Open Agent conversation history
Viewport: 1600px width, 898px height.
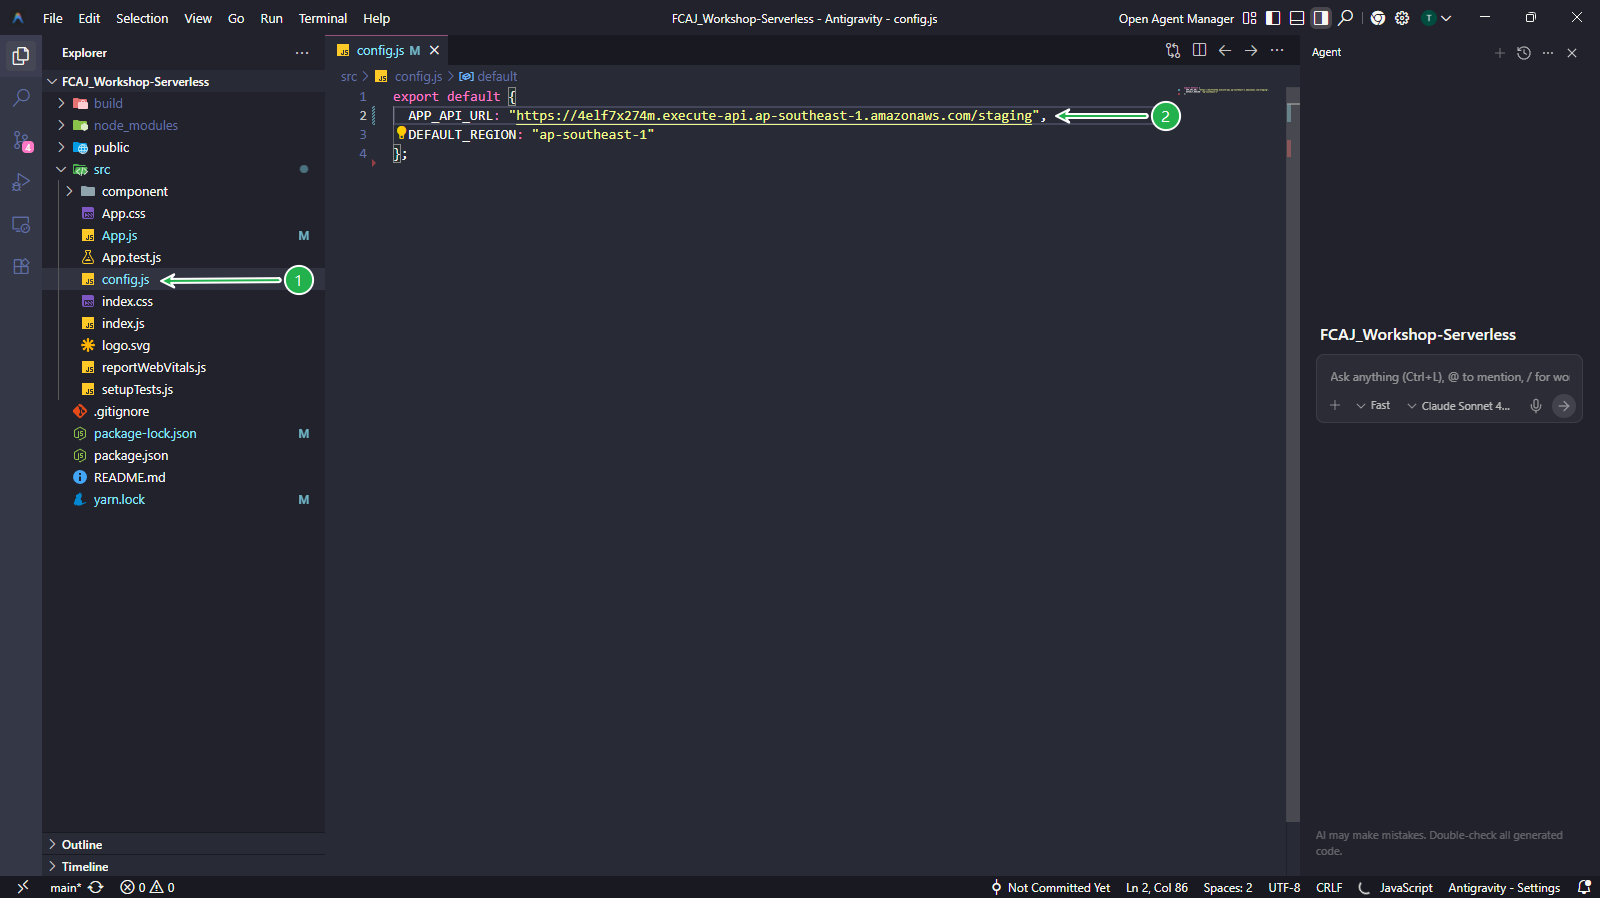1524,53
